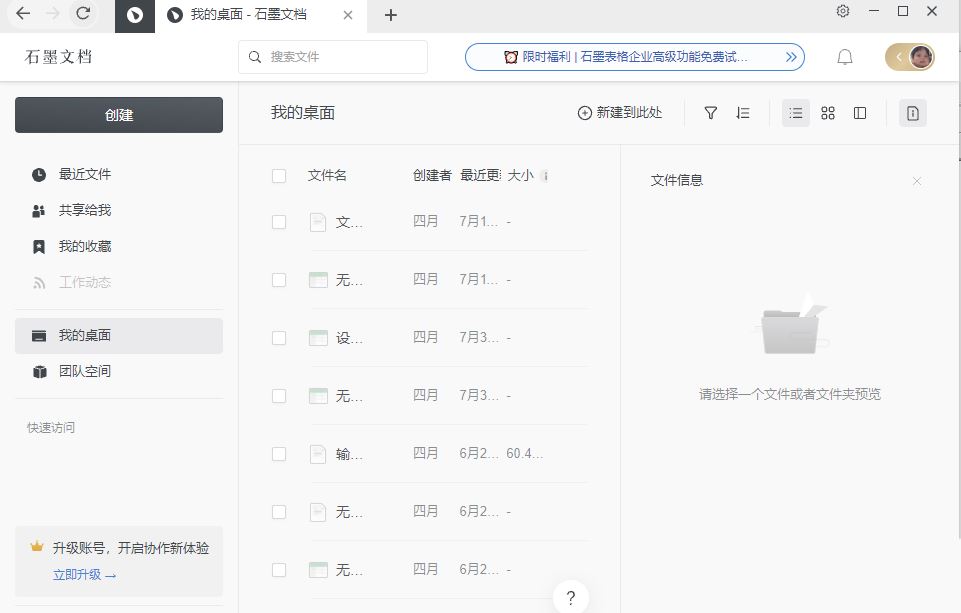Open 团队空间 in the sidebar
The width and height of the screenshot is (961, 613).
[x=119, y=371]
